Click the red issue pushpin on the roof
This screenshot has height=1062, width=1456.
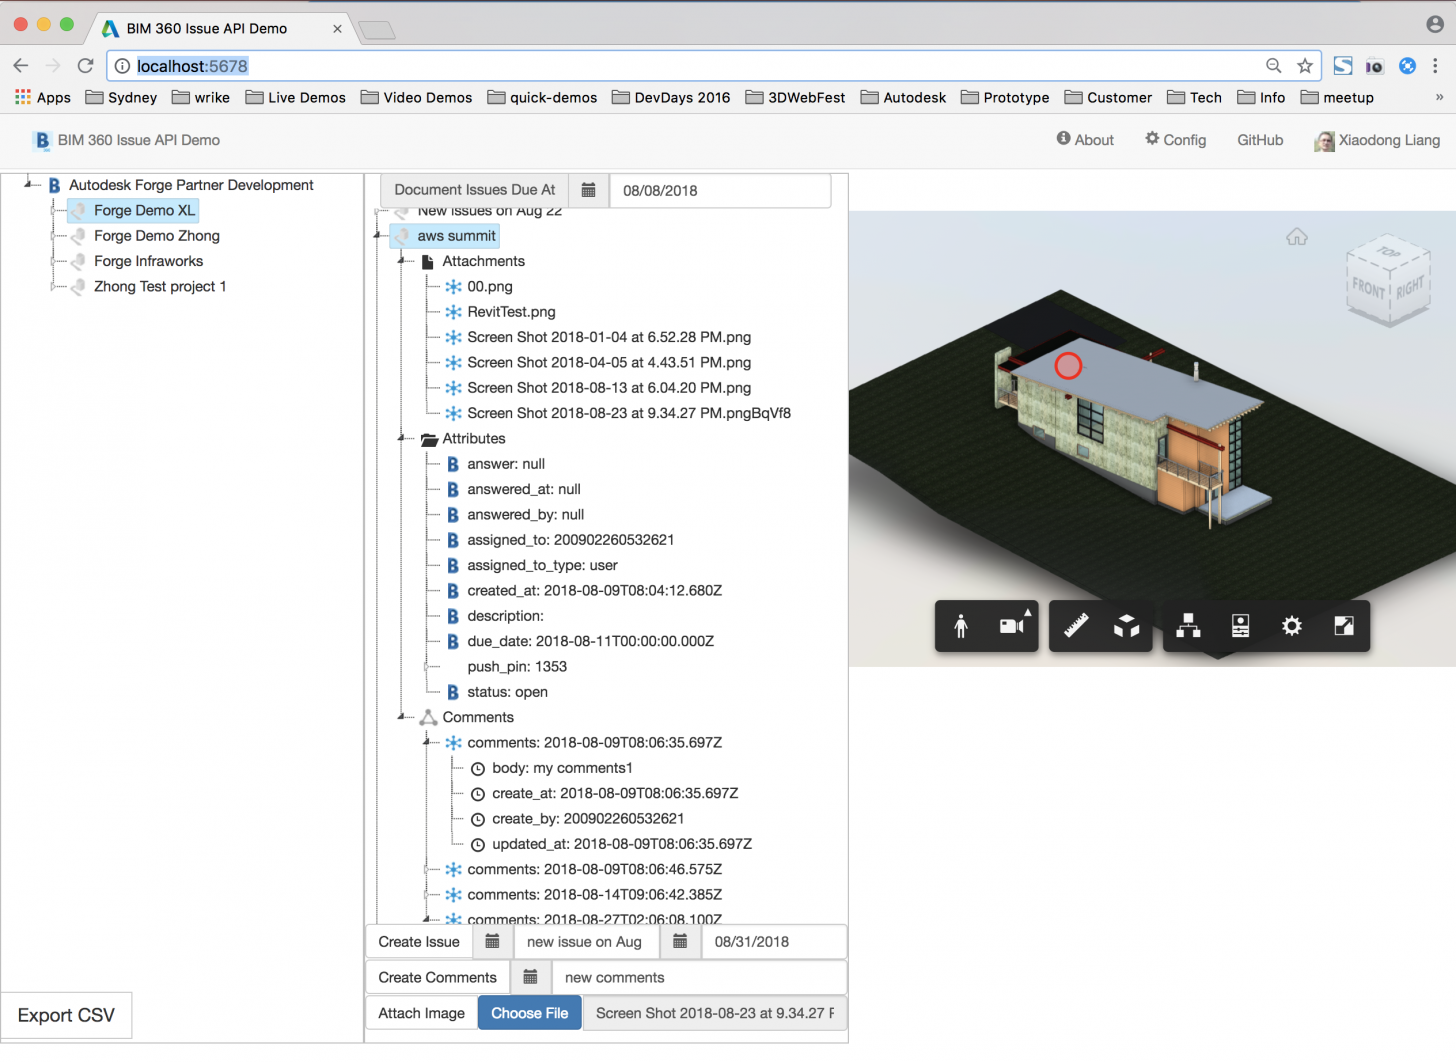(x=1068, y=366)
